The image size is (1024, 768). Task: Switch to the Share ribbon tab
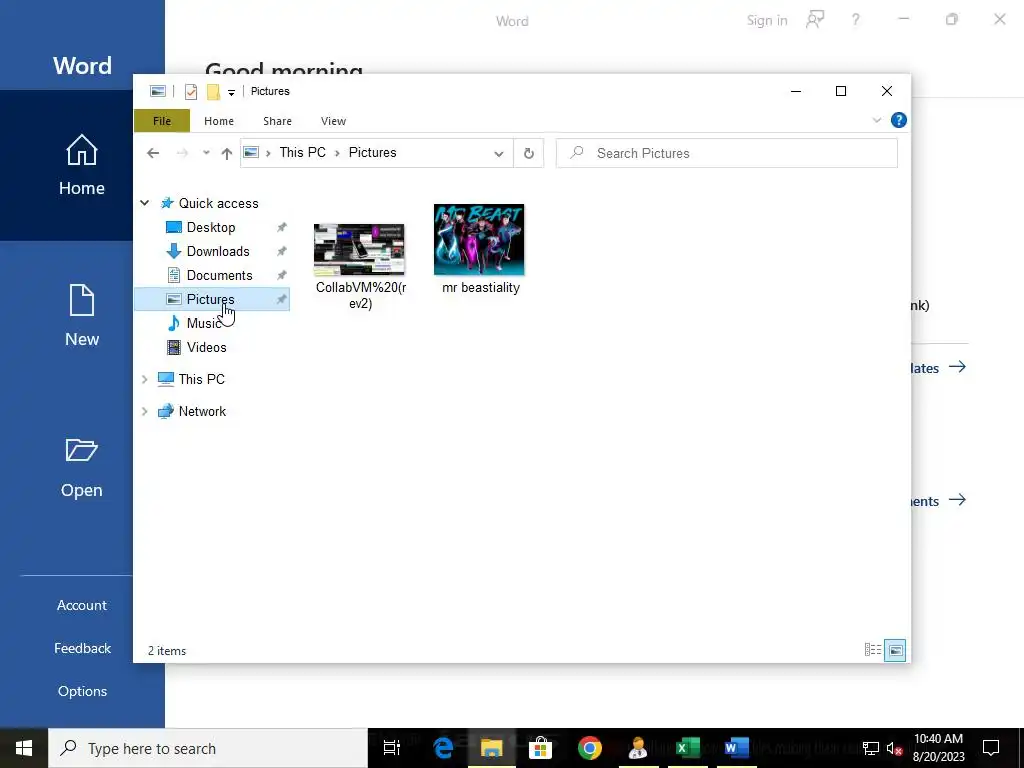pos(278,121)
